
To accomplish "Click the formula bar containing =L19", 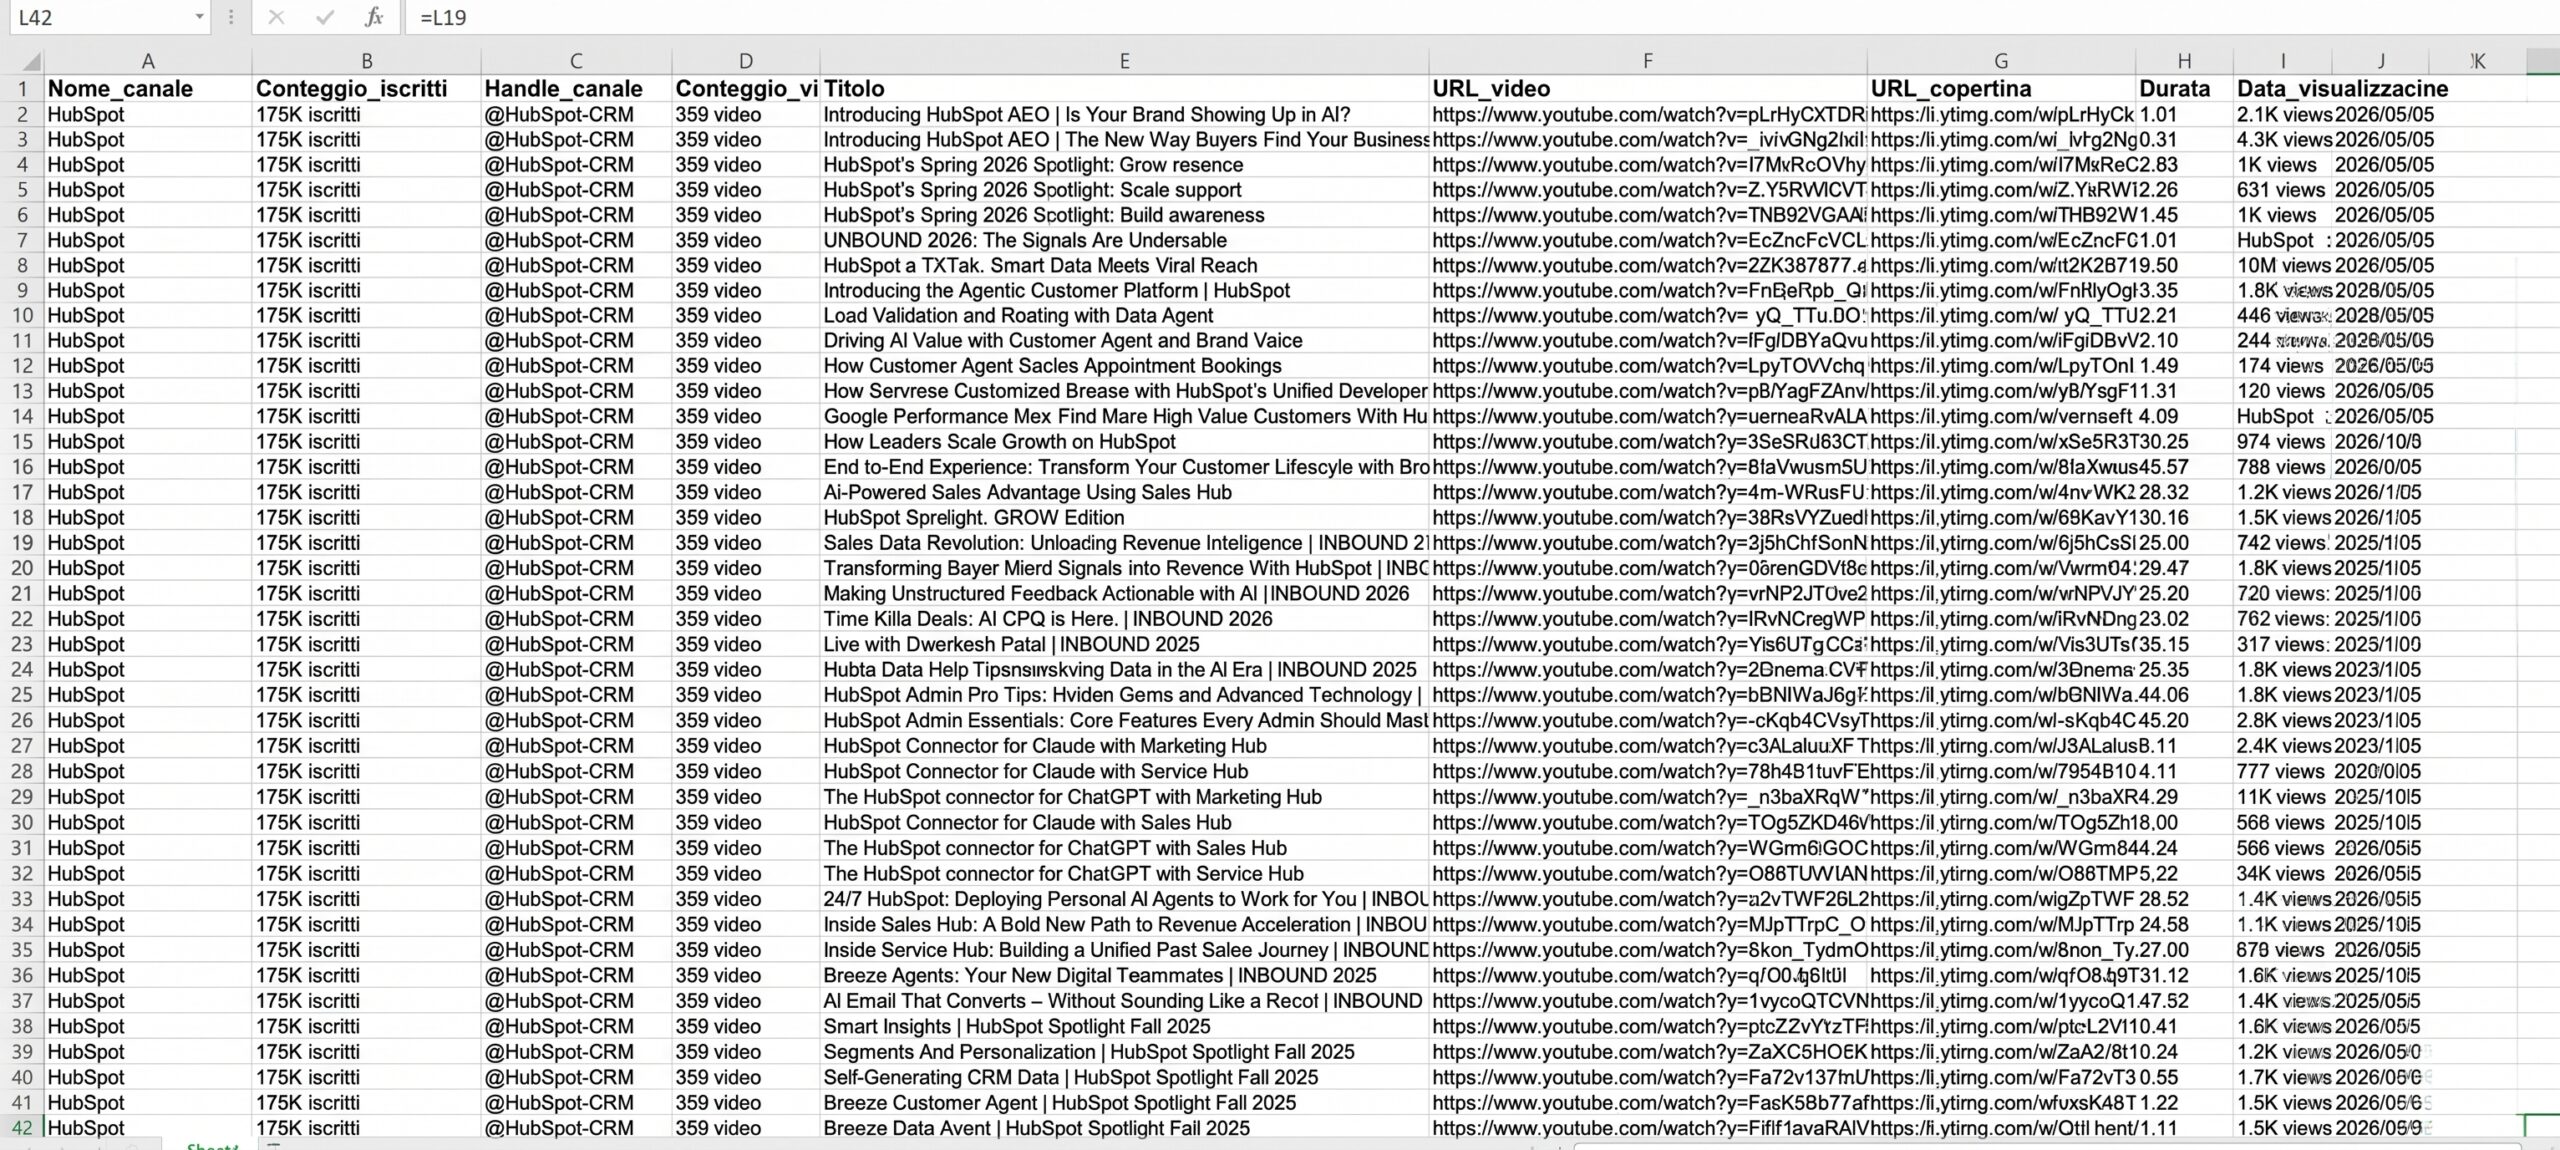I will click(1480, 17).
